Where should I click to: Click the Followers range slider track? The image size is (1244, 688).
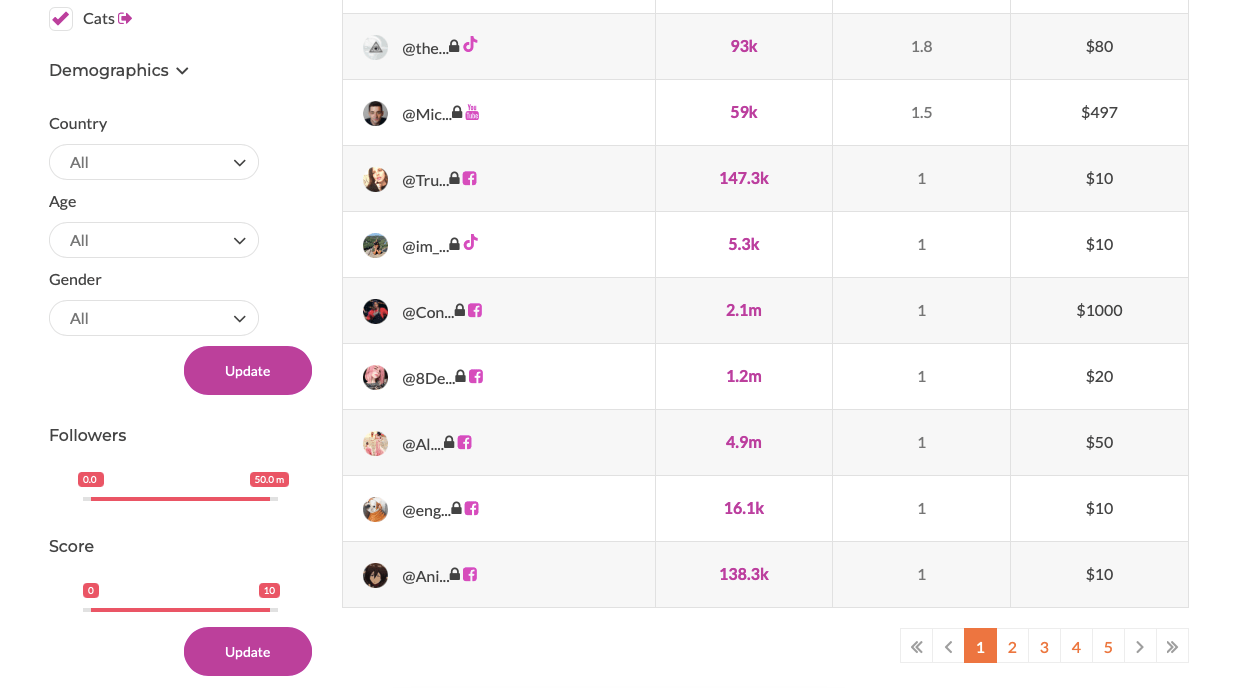pos(180,498)
